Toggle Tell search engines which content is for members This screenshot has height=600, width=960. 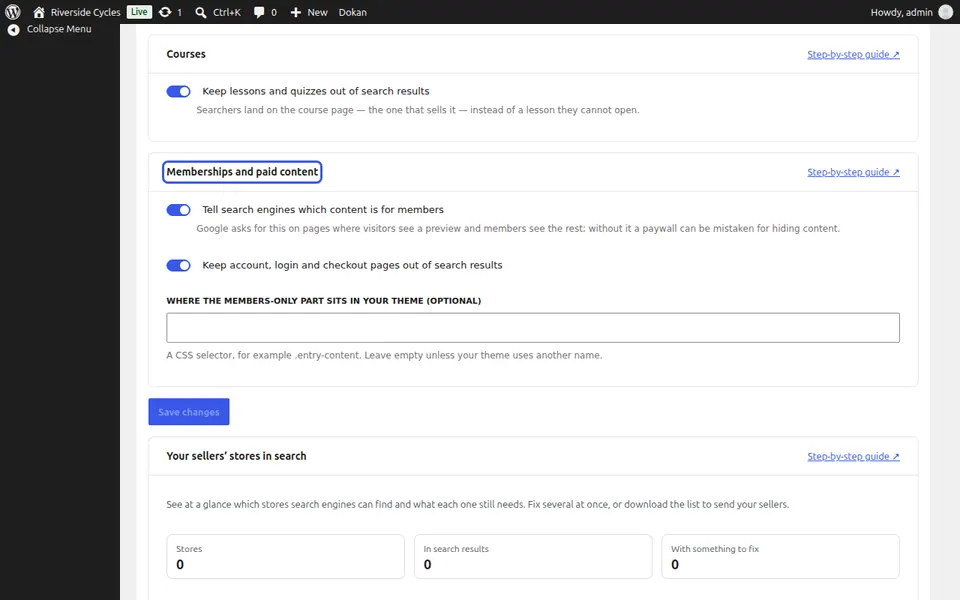coord(179,210)
